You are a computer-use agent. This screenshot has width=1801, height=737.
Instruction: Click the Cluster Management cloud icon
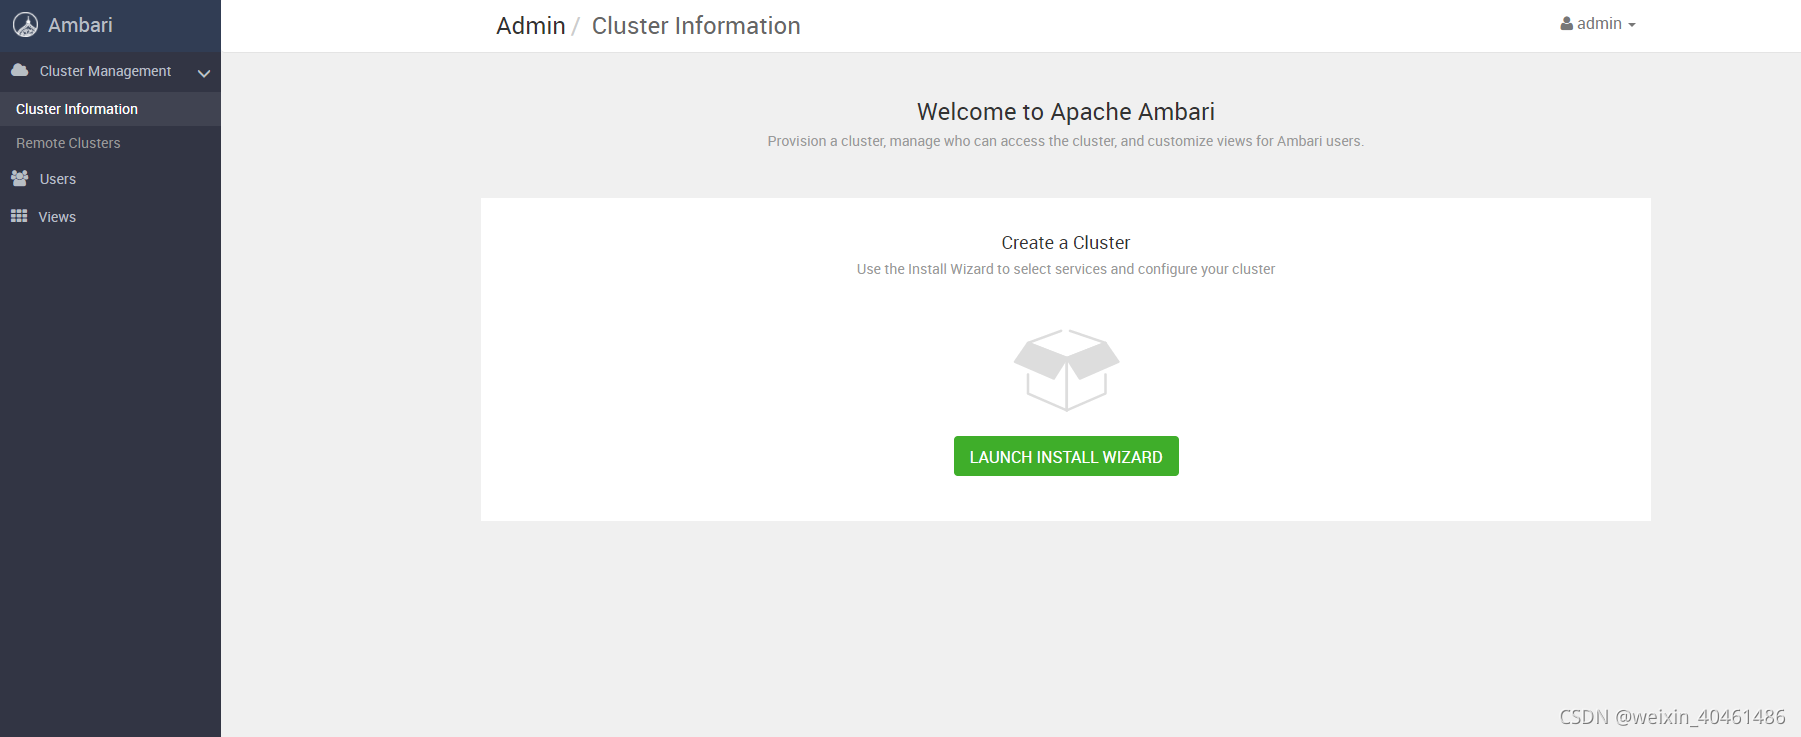tap(19, 70)
